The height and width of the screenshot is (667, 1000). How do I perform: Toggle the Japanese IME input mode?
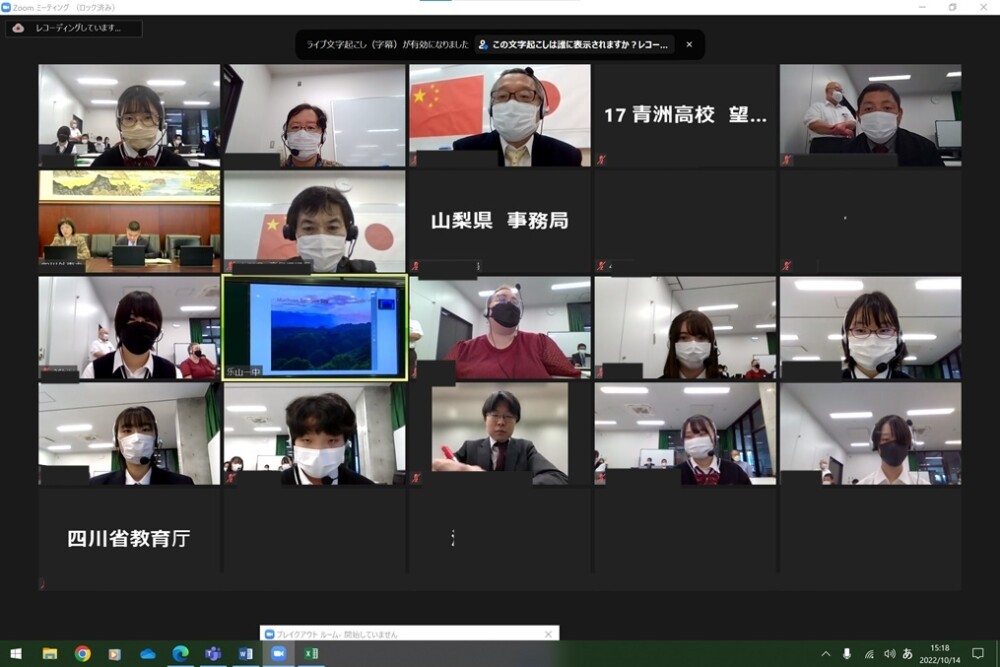(x=907, y=654)
